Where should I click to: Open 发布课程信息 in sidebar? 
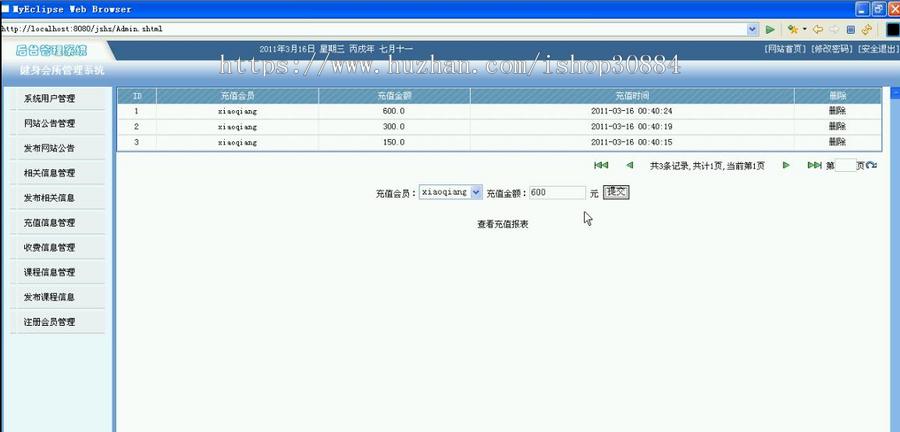[49, 297]
